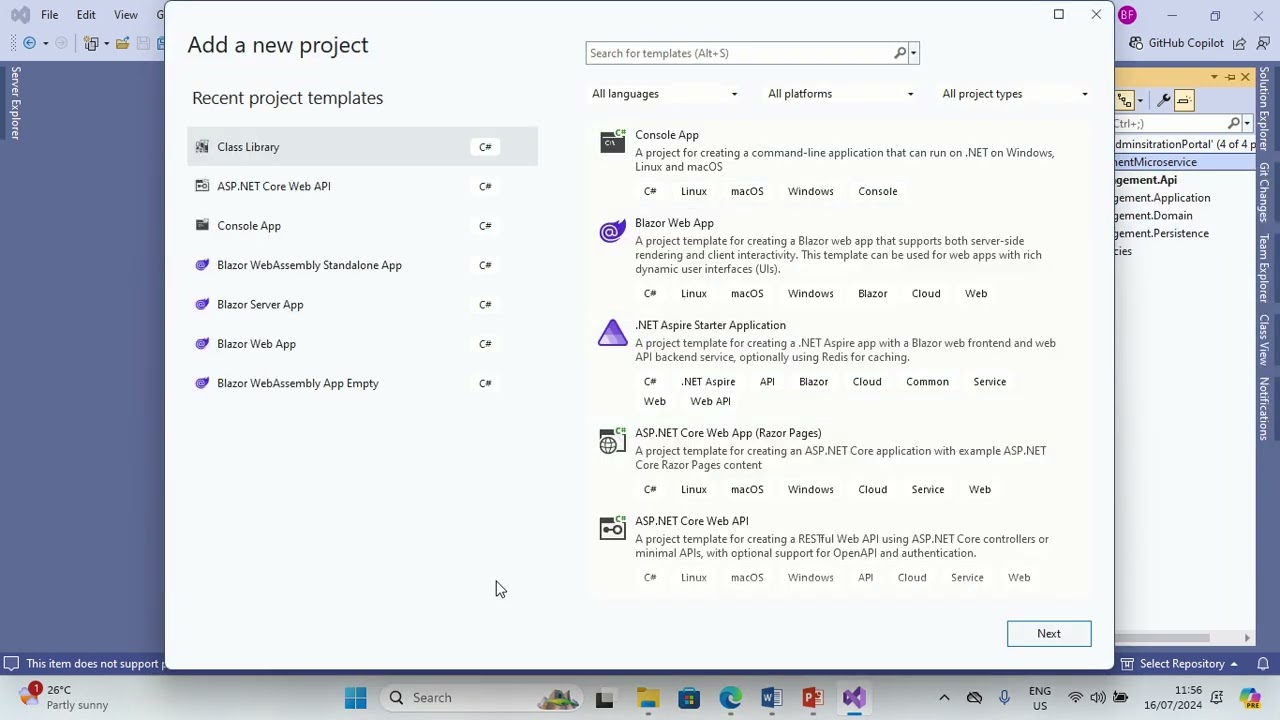Open Windows Start menu
This screenshot has height=720, width=1280.
tap(355, 698)
